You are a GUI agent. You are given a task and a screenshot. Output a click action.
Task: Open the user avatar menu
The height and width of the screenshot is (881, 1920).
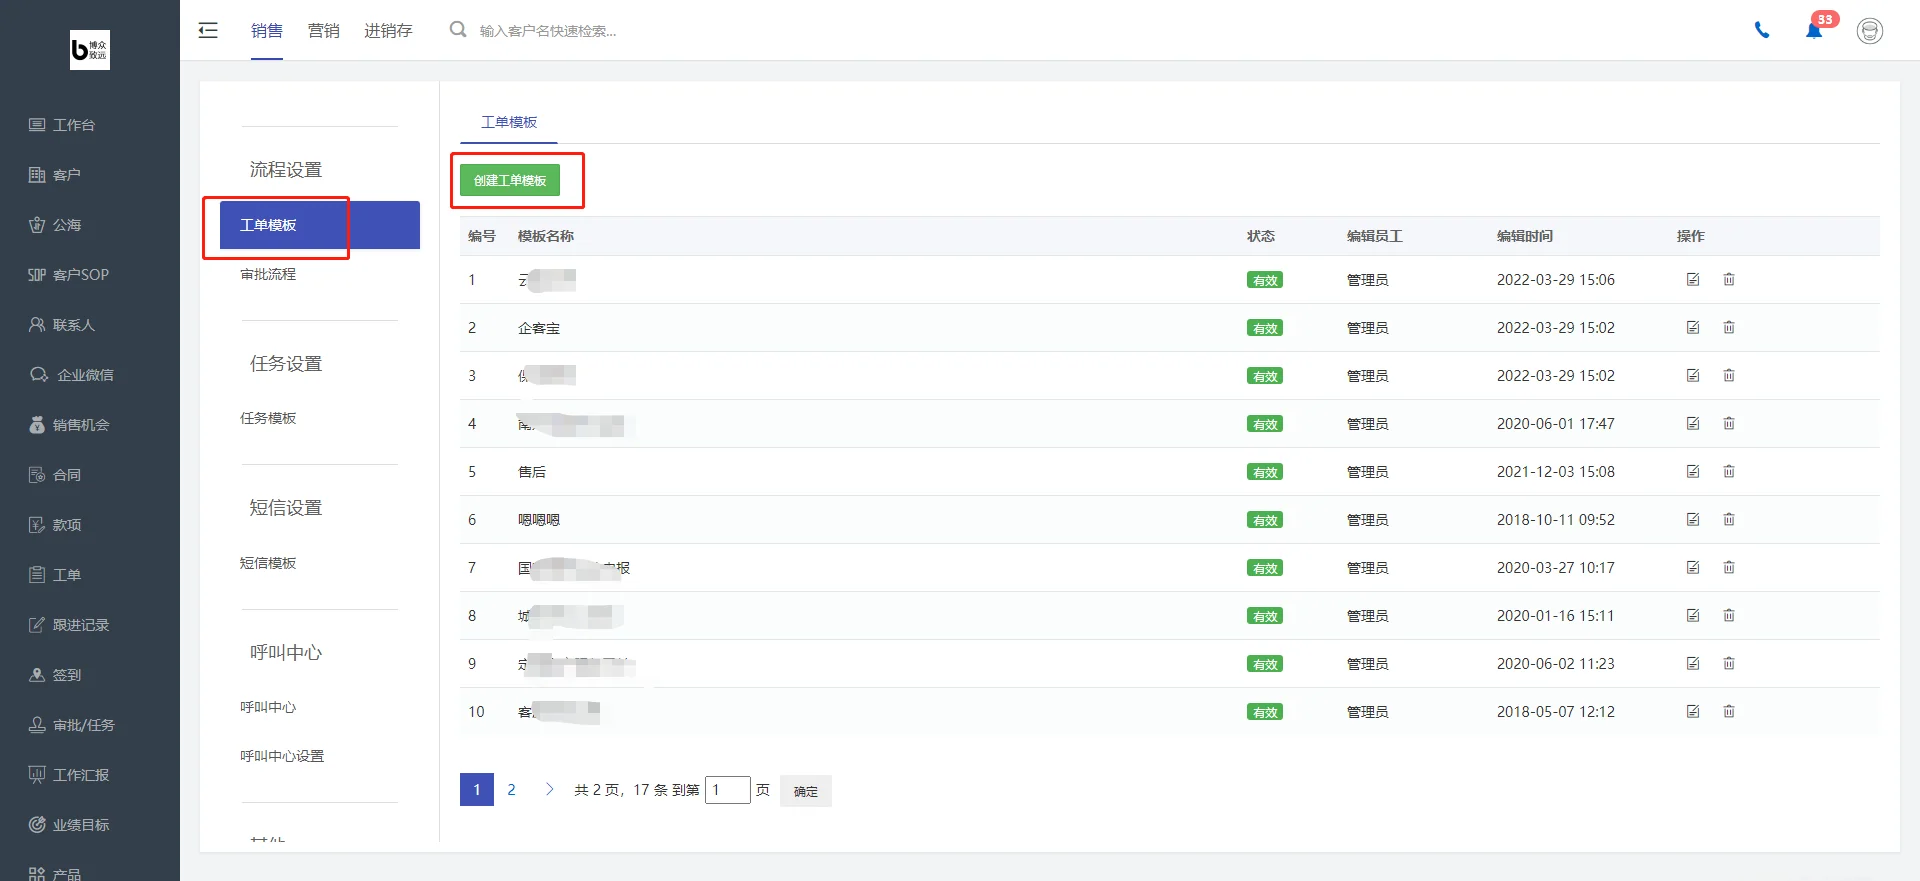[x=1870, y=31]
